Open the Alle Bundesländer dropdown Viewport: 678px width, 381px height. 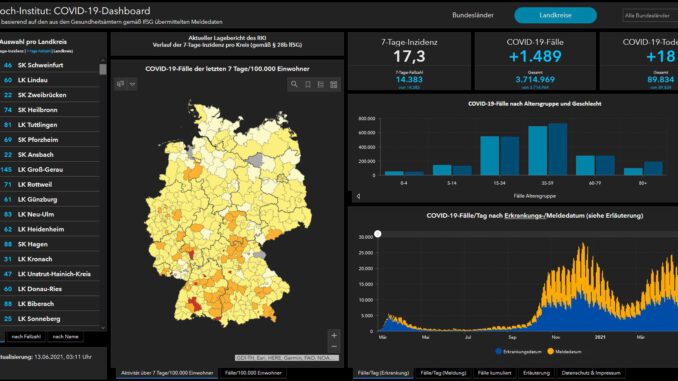[x=650, y=15]
